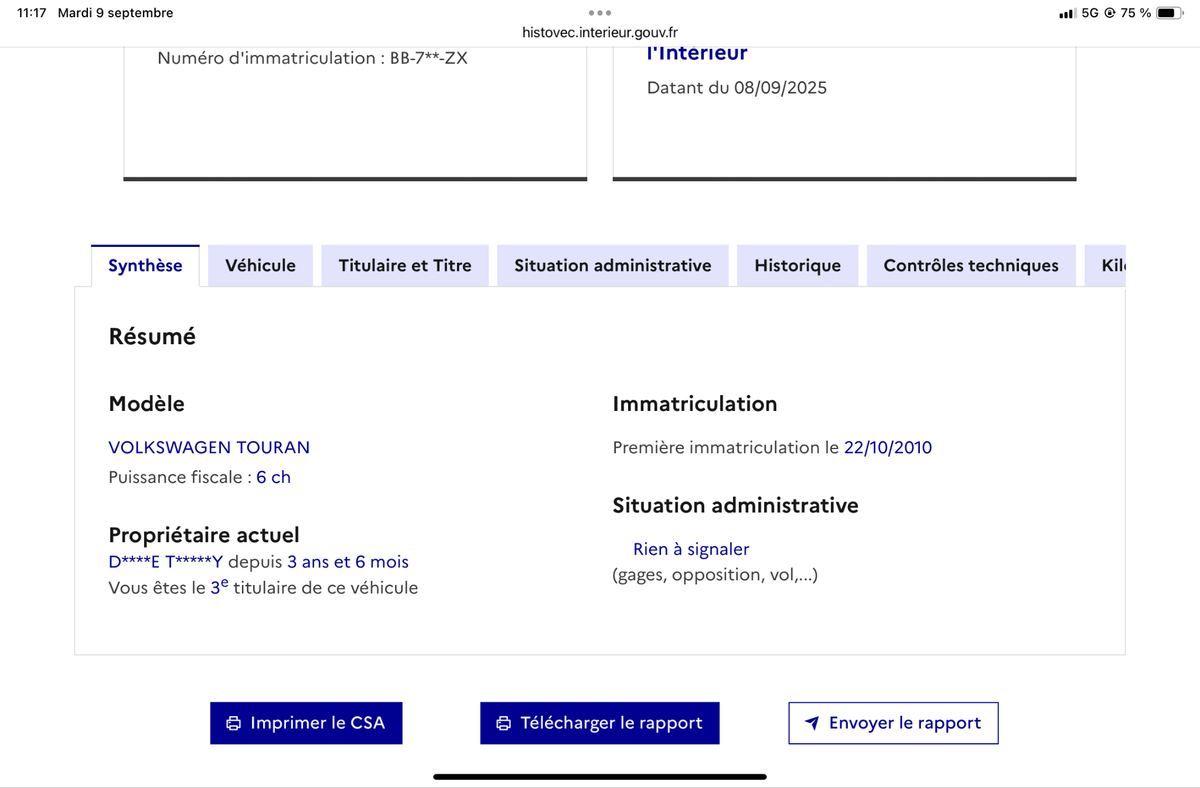Tap the home indicator bar at bottom
Viewport: 1200px width, 788px height.
click(600, 776)
